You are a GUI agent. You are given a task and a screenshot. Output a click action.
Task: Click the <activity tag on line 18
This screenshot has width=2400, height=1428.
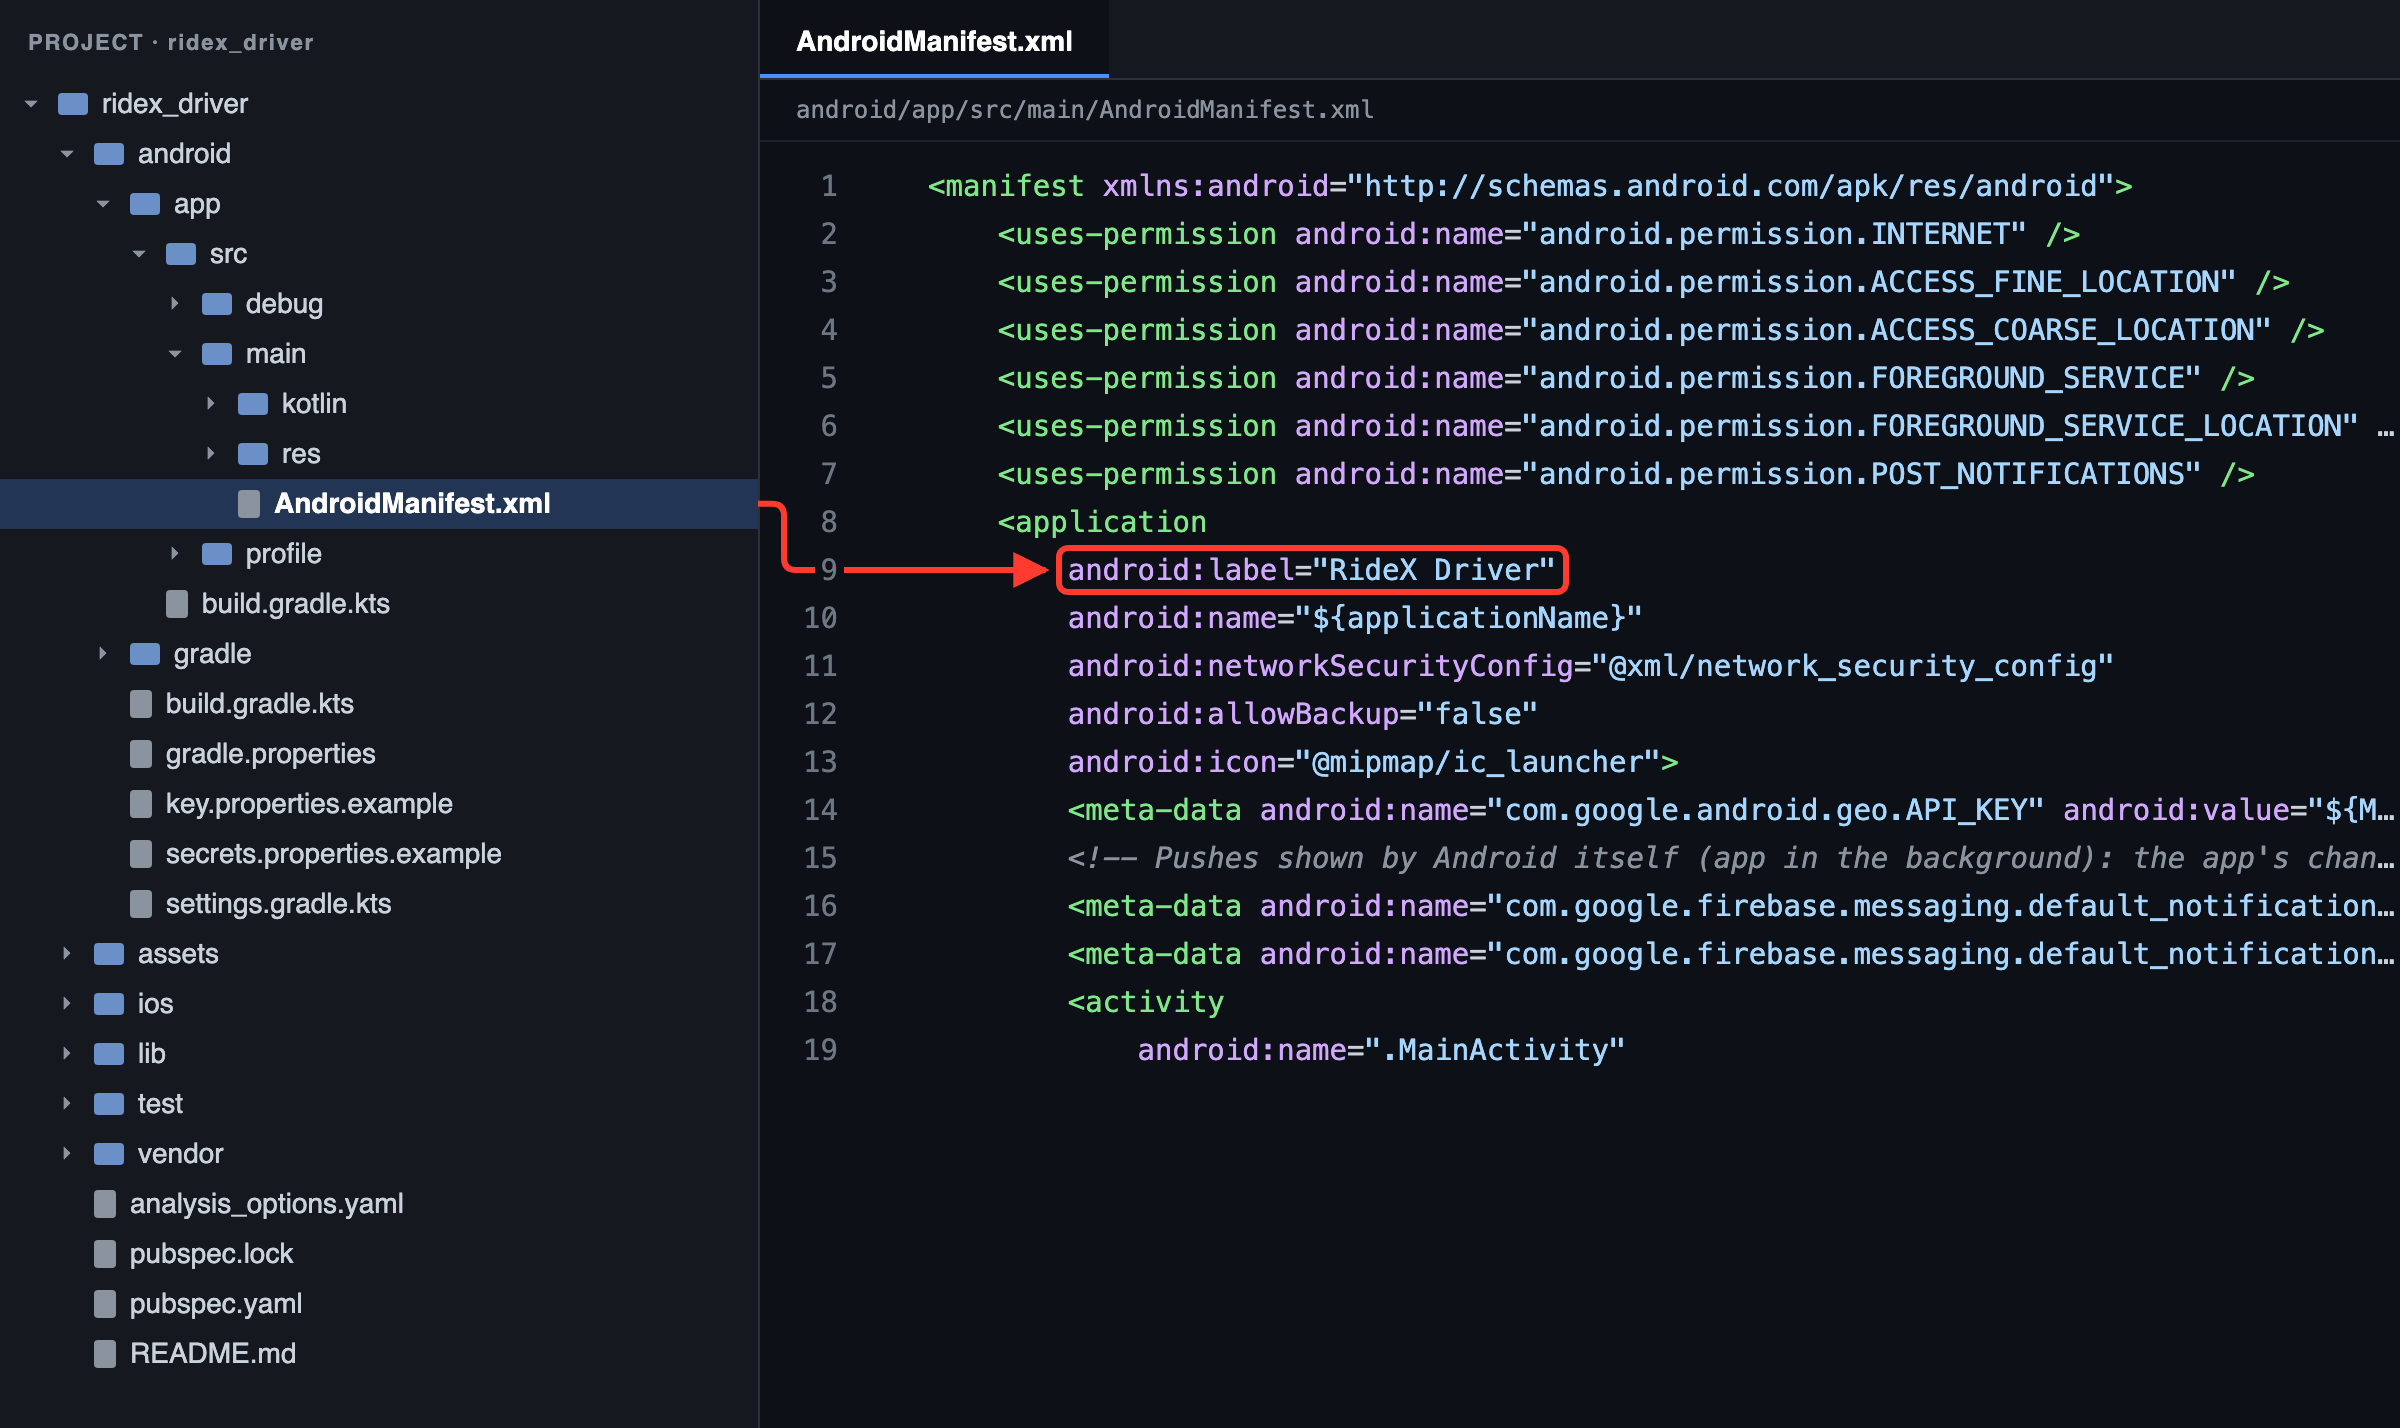click(1146, 1002)
